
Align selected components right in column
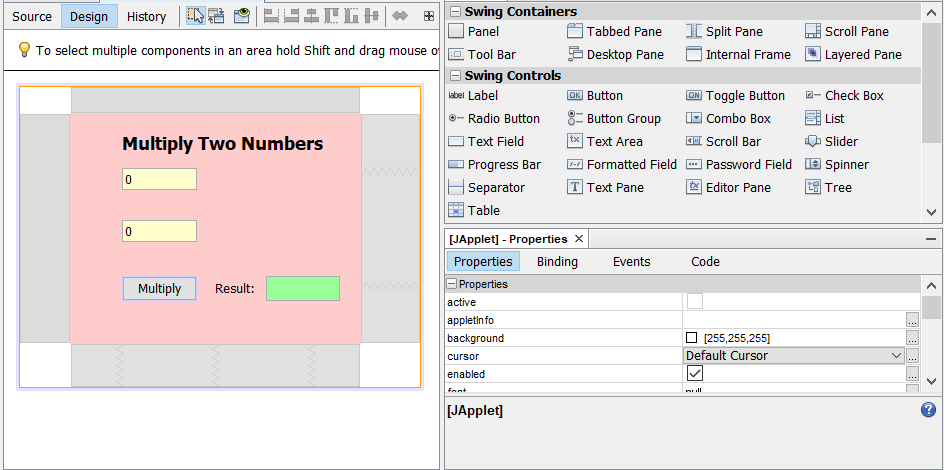coord(291,16)
